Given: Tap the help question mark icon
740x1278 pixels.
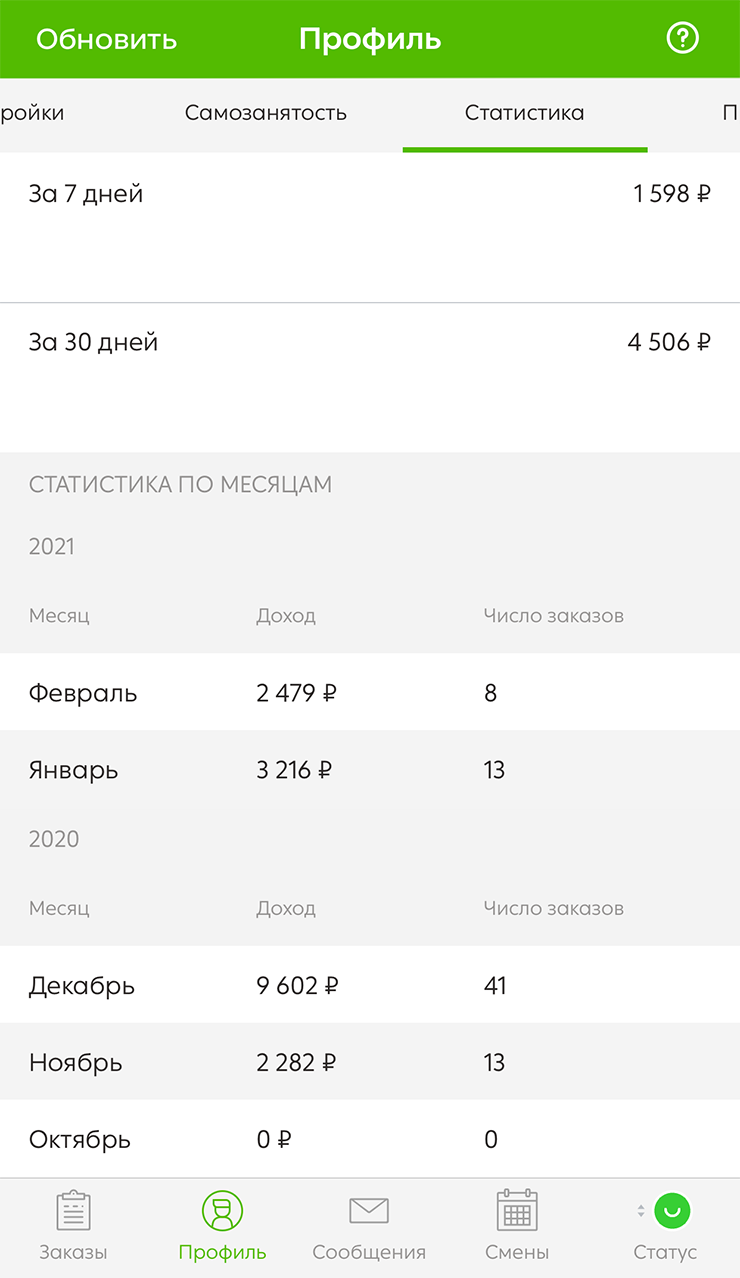Looking at the screenshot, I should [x=682, y=39].
